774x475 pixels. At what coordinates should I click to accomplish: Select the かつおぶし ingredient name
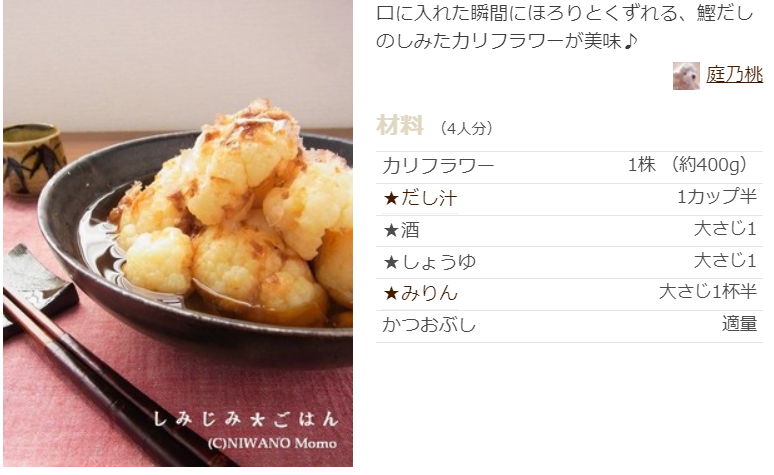pos(429,325)
